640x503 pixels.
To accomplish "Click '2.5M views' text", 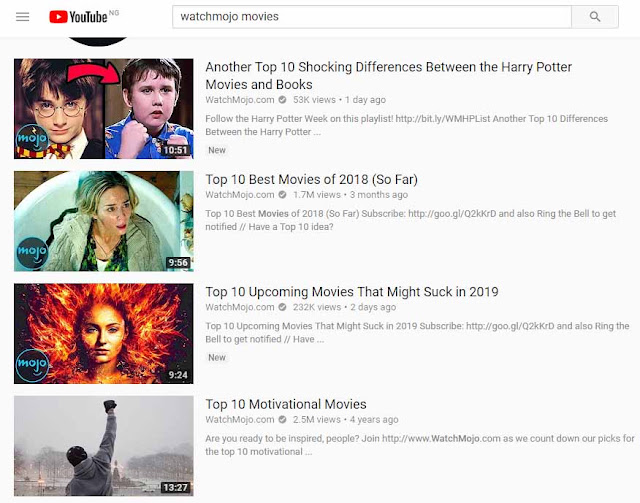I will pos(316,419).
